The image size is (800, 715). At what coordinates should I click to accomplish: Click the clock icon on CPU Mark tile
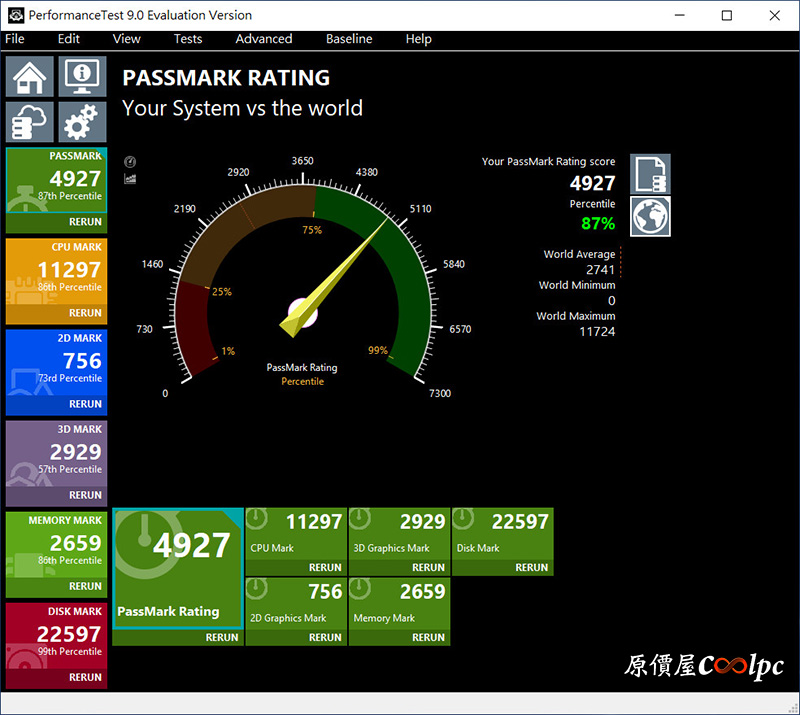pos(257,519)
